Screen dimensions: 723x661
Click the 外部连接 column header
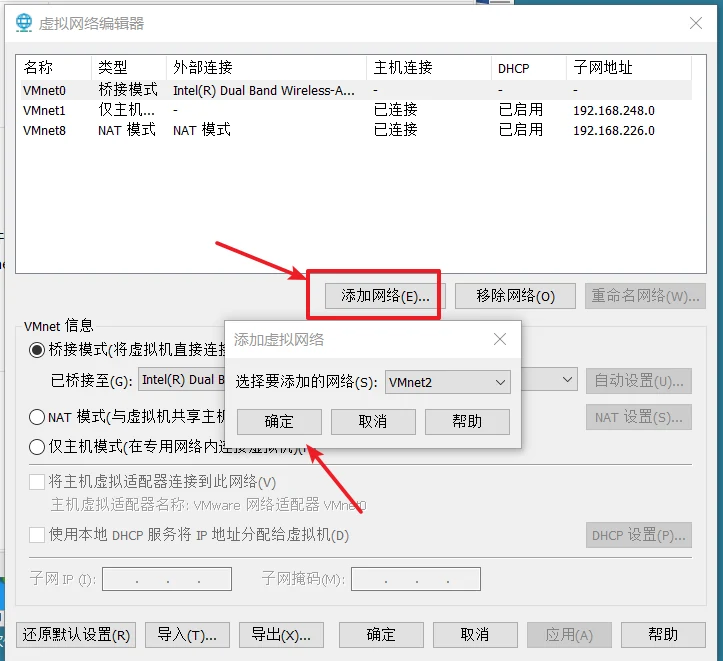pos(266,68)
